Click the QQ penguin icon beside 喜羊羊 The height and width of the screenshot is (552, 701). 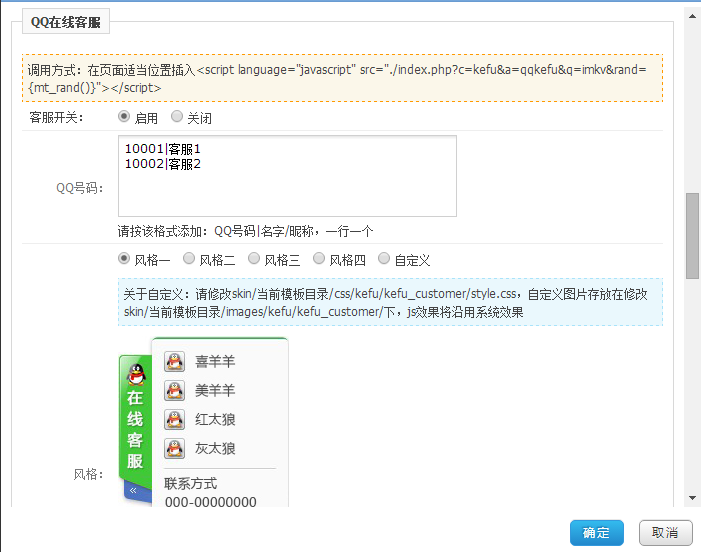coord(174,362)
